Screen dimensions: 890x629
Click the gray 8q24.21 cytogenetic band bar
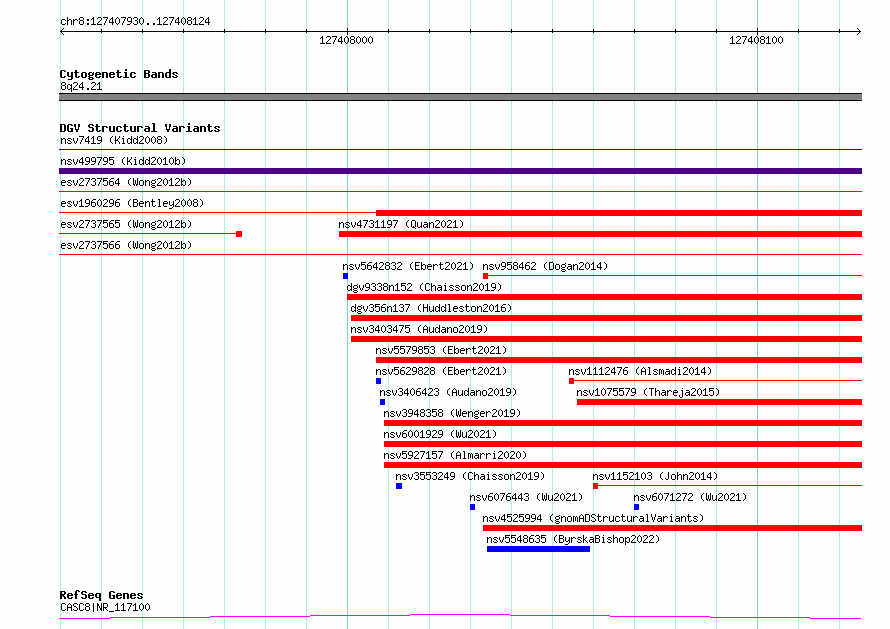pyautogui.click(x=460, y=97)
